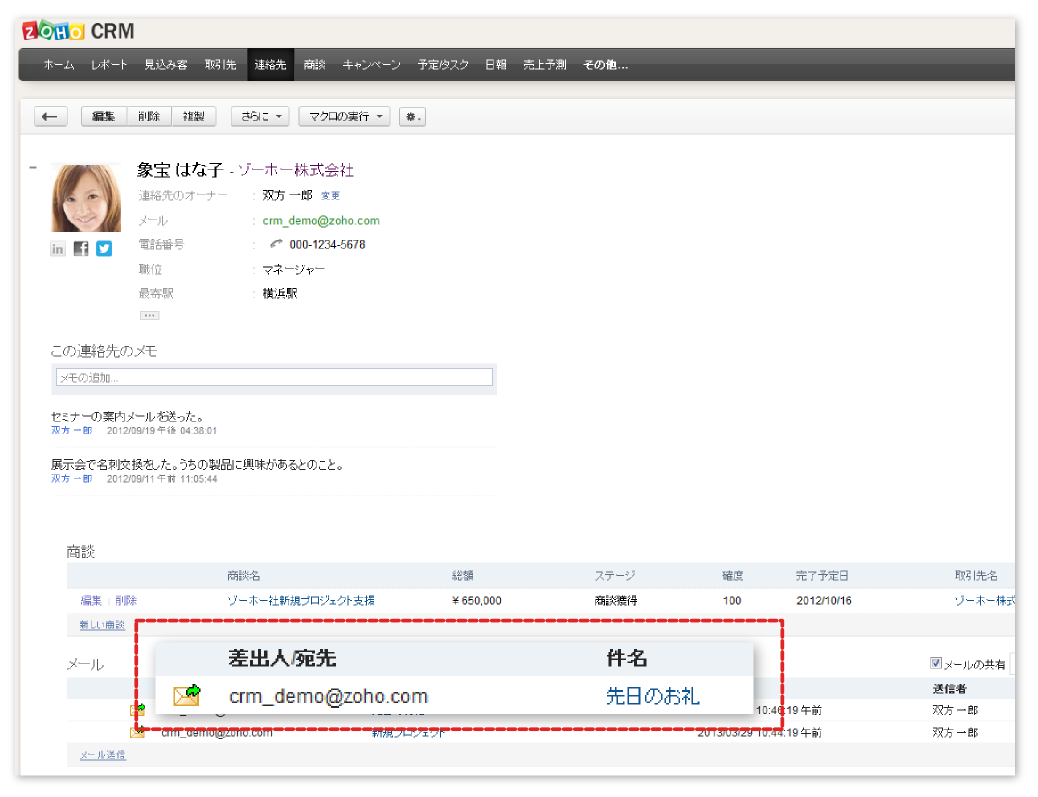Open the gear settings button in toolbar
Image resolution: width=1038 pixels, height=797 pixels.
point(412,117)
